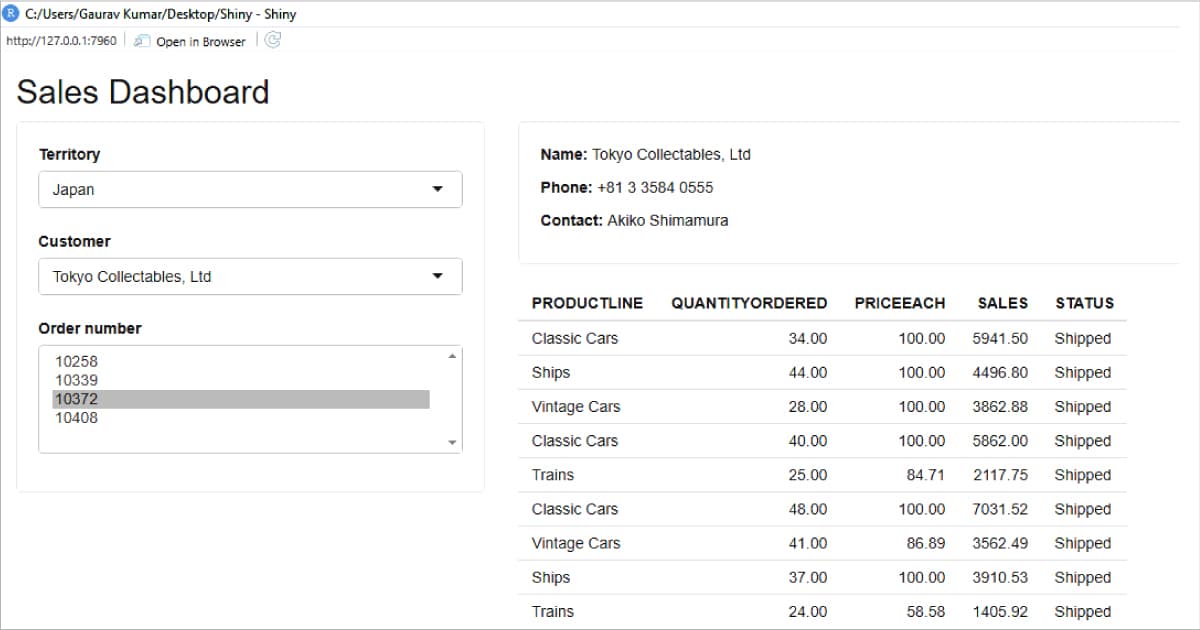Screen dimensions: 1200x630
Task: Click the reload app icon in the toolbar
Action: click(x=271, y=40)
